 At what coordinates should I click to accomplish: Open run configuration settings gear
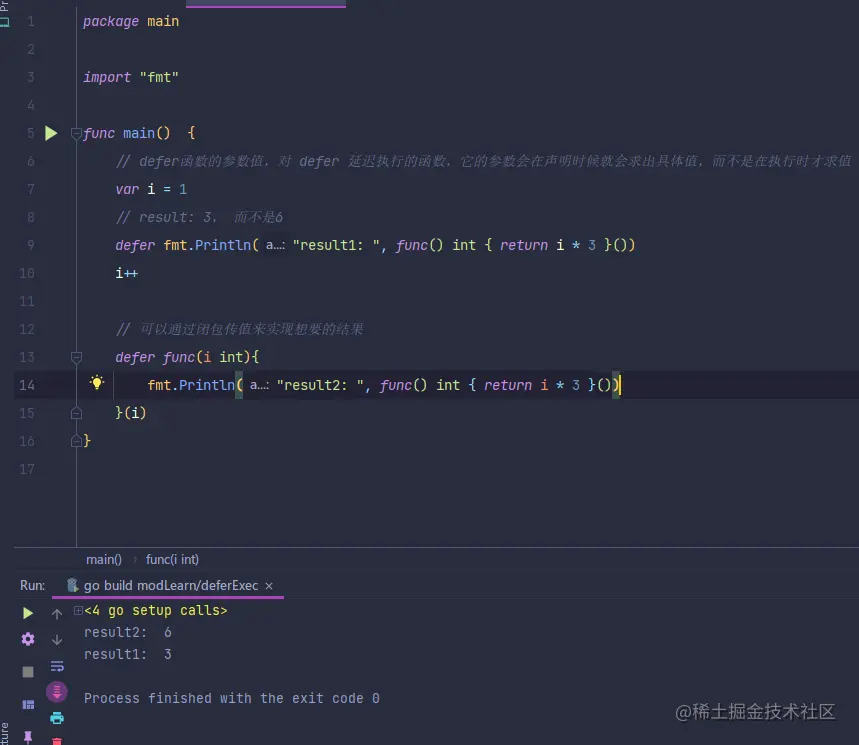click(28, 639)
